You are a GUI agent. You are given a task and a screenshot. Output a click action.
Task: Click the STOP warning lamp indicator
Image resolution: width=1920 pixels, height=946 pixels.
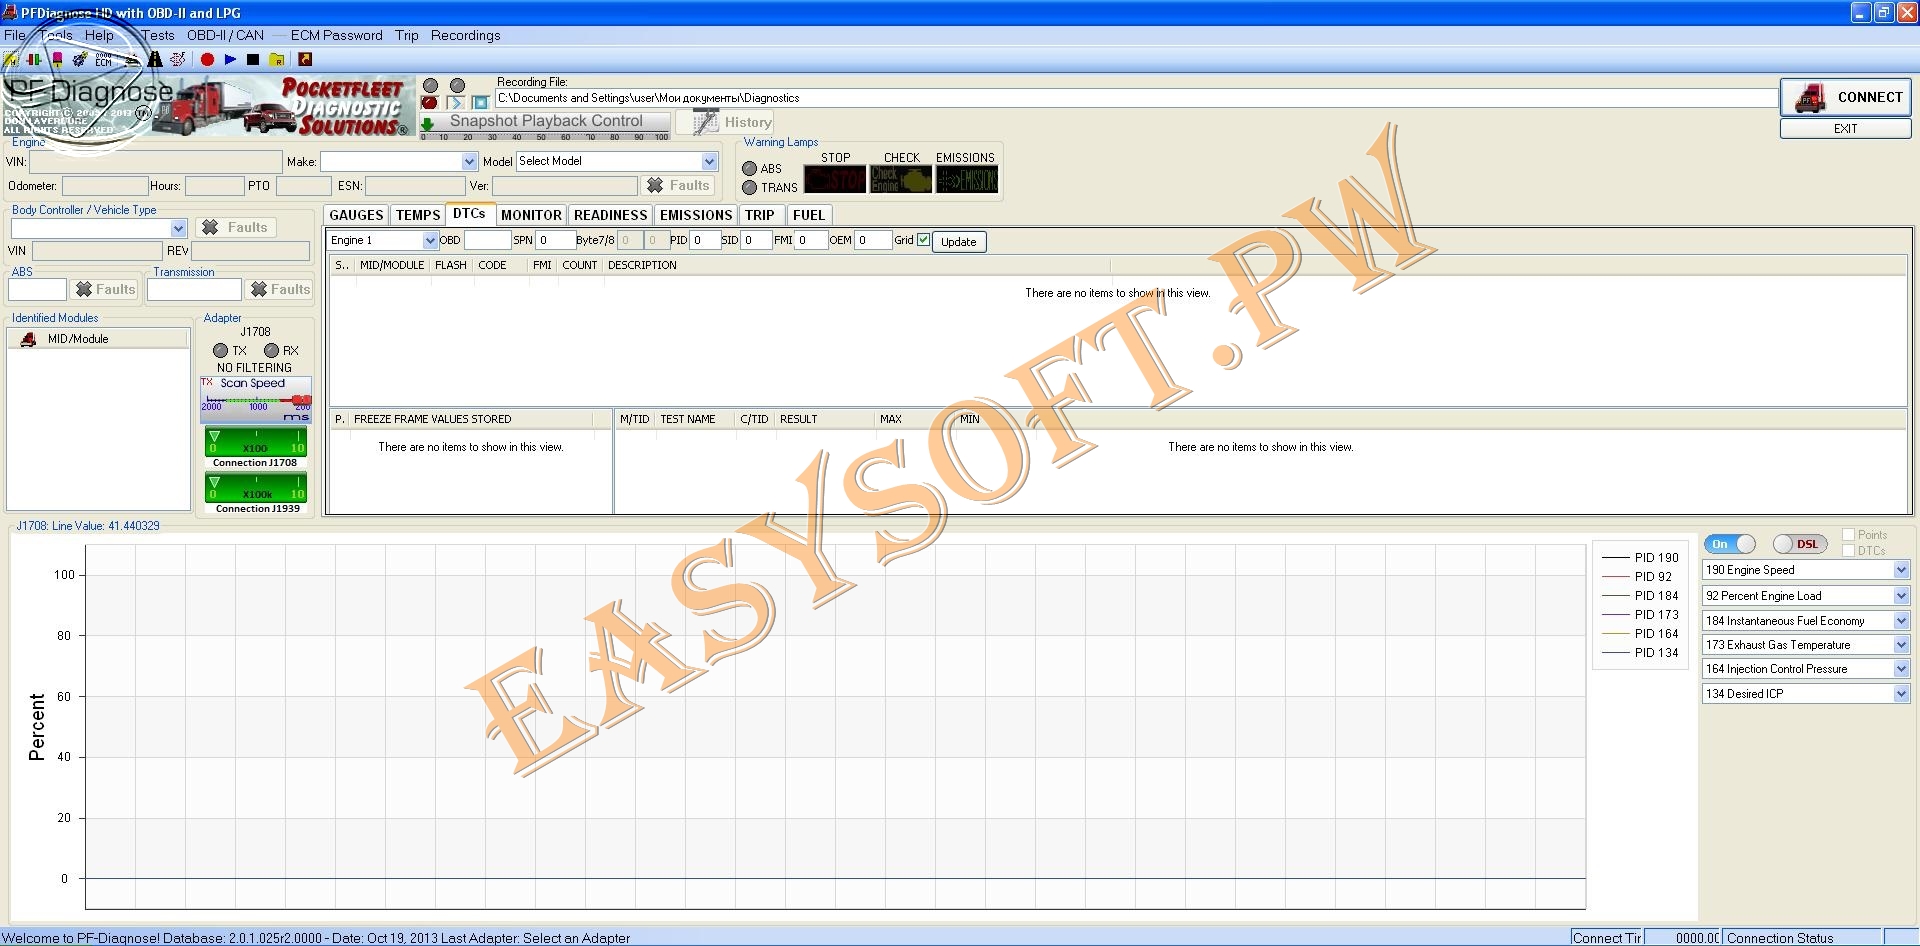click(835, 180)
